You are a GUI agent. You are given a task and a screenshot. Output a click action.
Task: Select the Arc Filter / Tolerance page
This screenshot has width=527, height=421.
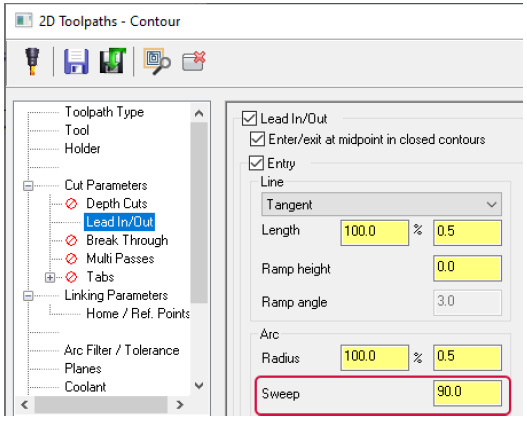(122, 350)
